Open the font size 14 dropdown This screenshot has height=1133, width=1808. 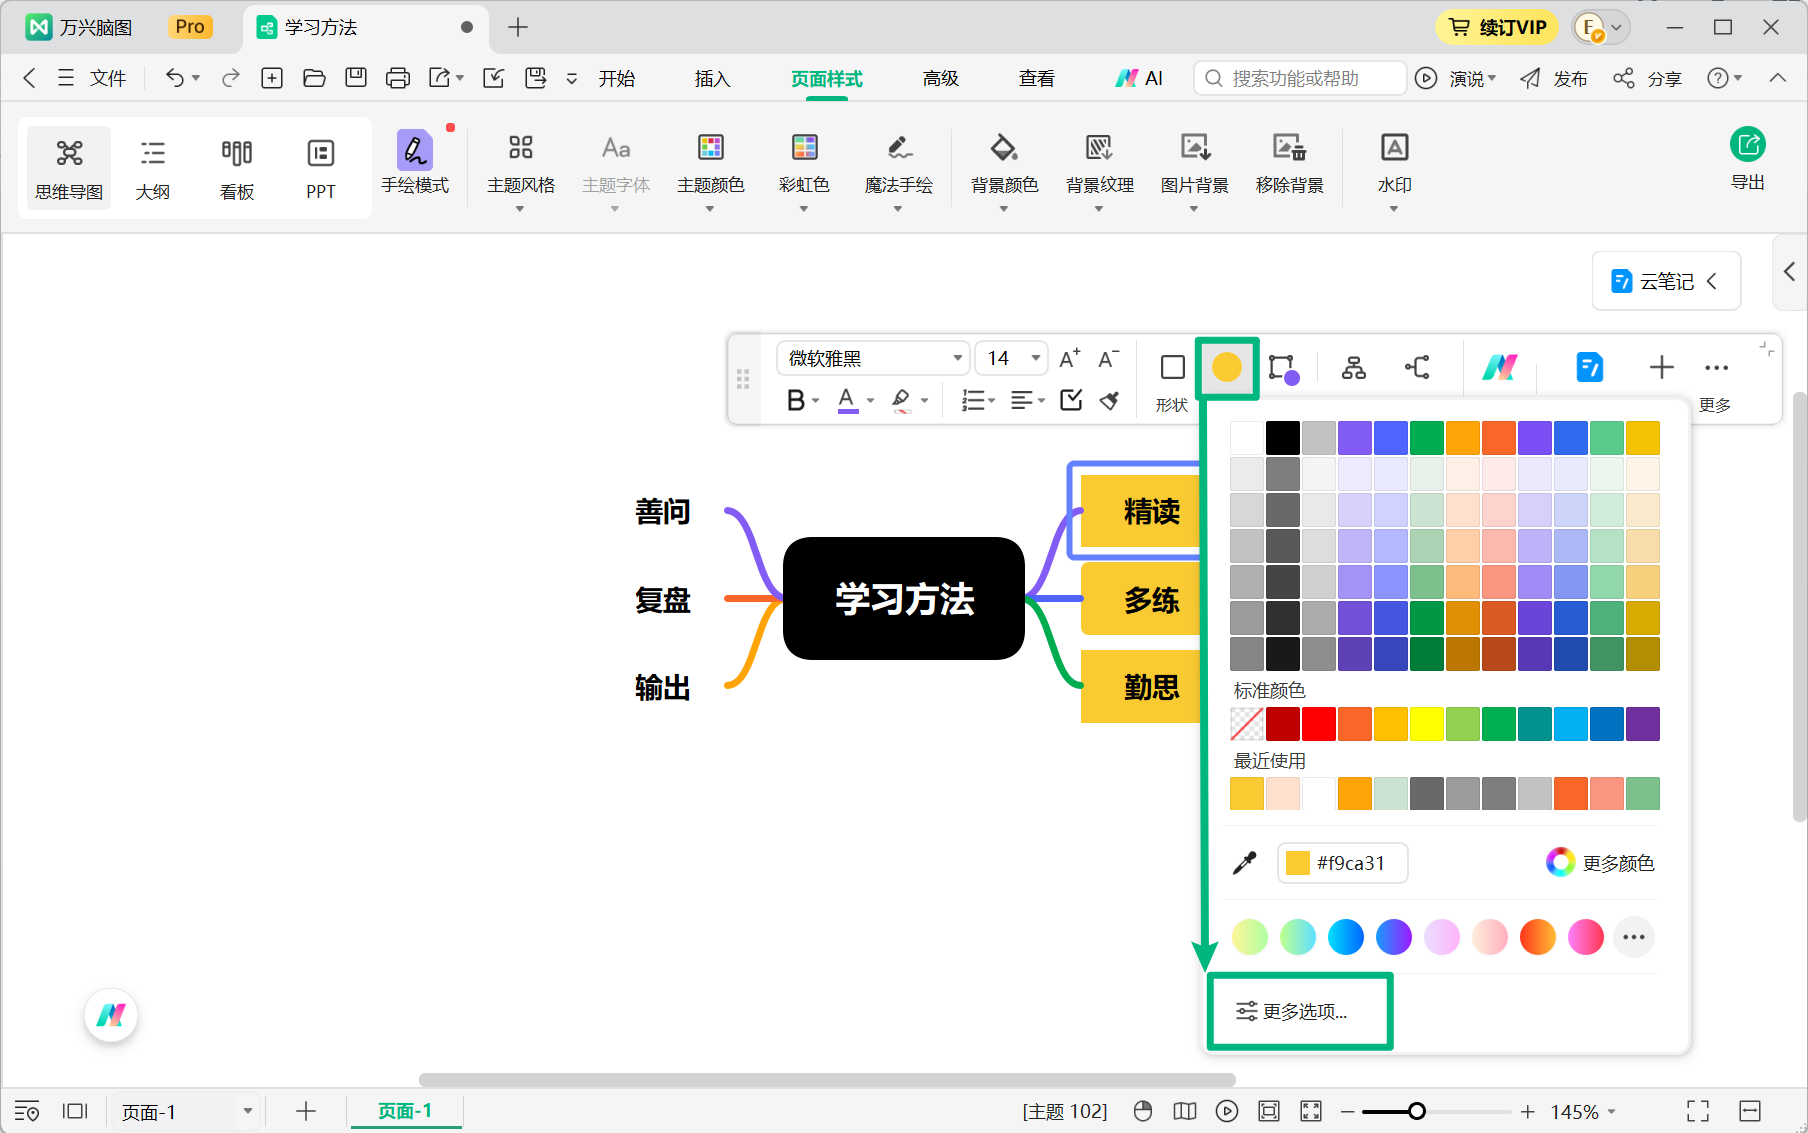(1011, 358)
